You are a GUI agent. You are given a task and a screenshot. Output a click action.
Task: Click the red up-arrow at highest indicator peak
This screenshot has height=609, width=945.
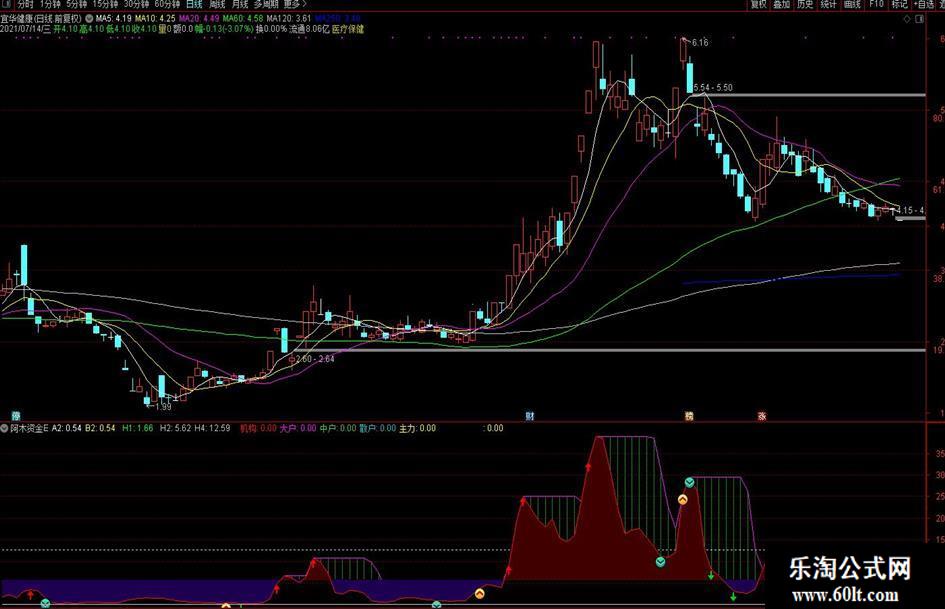[x=589, y=466]
